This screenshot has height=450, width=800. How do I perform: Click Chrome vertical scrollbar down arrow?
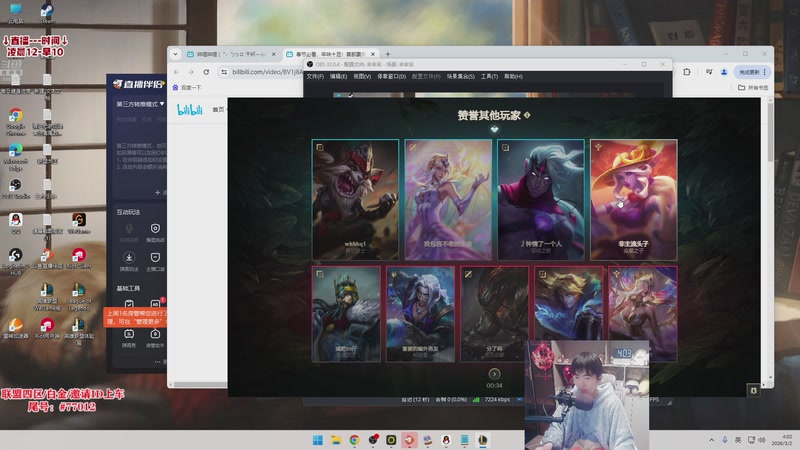click(770, 378)
